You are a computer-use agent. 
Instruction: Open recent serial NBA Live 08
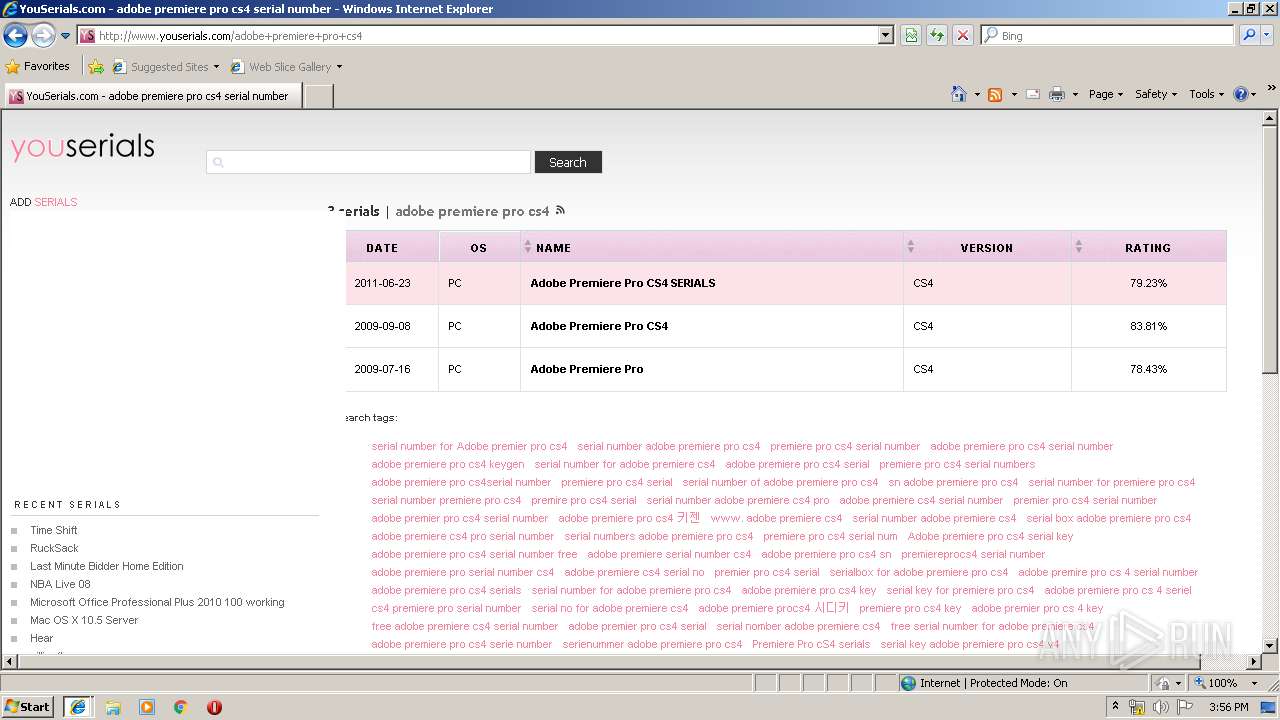60,584
